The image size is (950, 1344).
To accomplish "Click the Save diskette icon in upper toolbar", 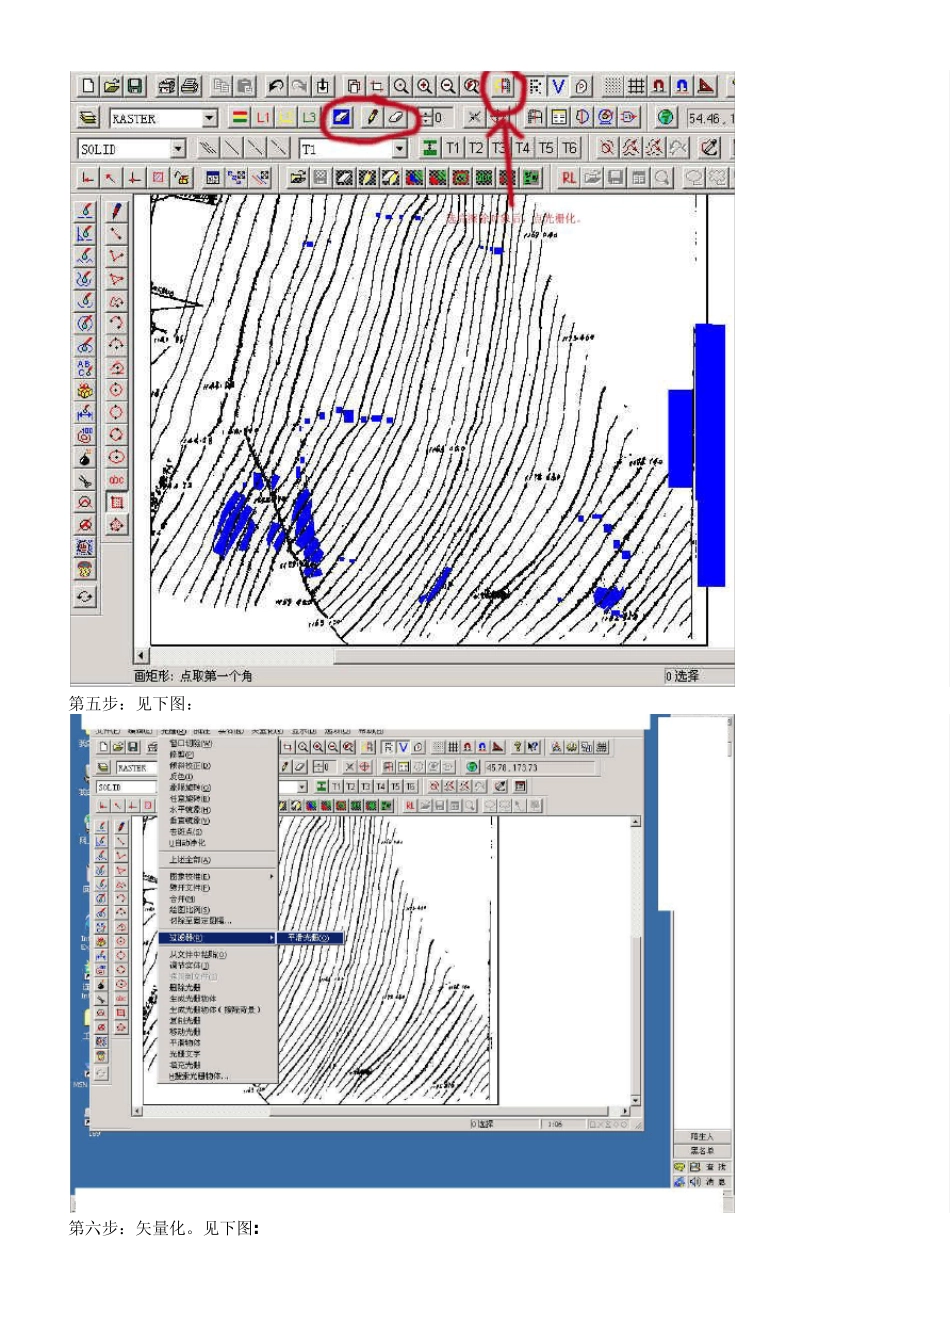I will pos(135,86).
